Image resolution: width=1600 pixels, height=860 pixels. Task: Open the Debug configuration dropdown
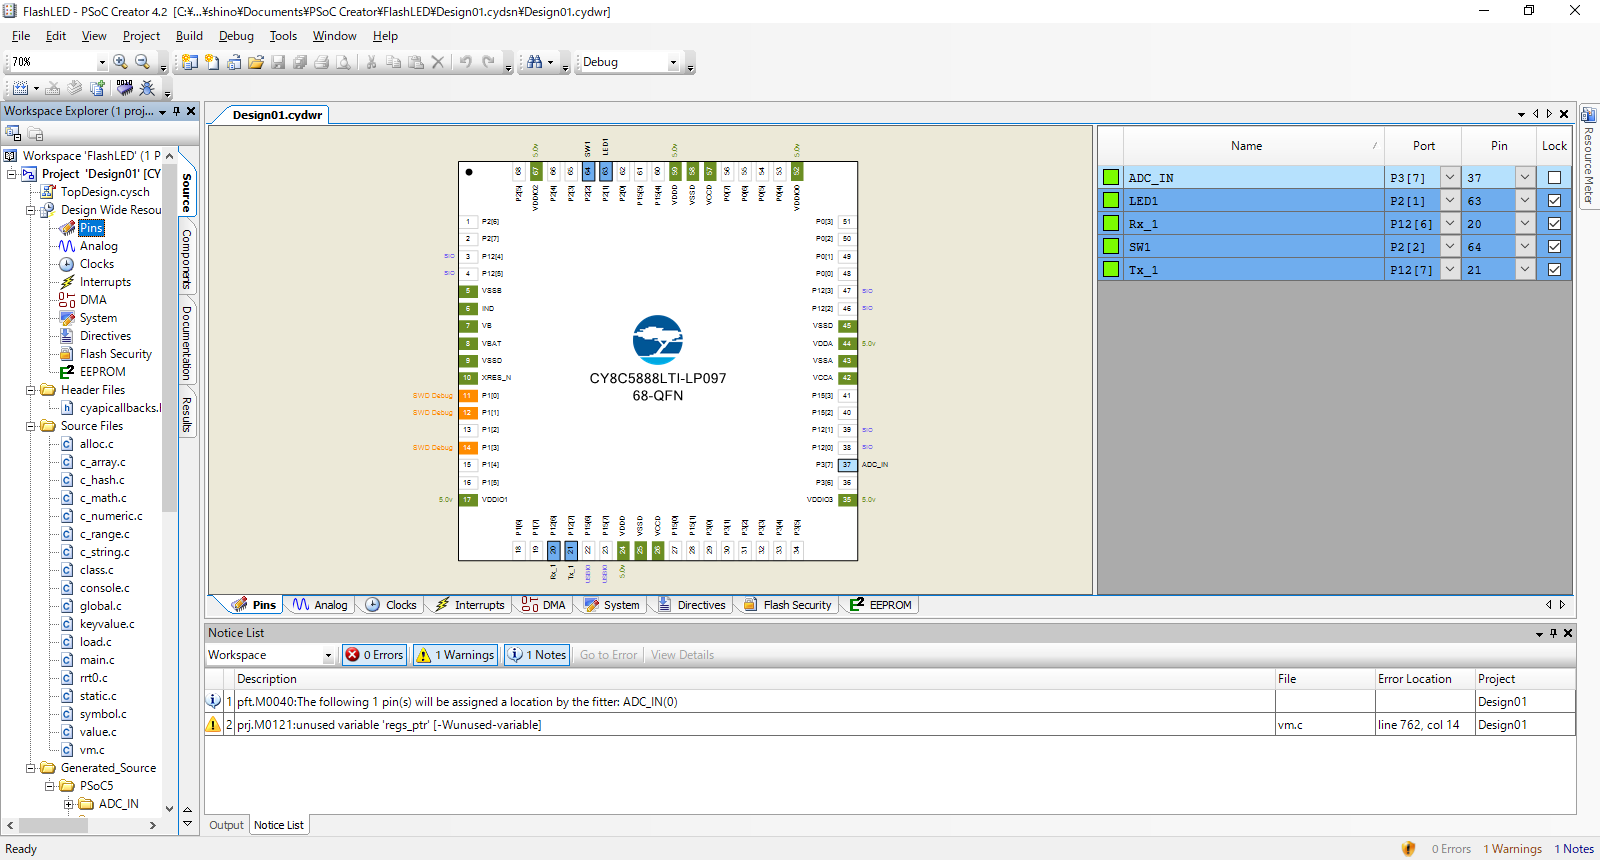coord(673,62)
